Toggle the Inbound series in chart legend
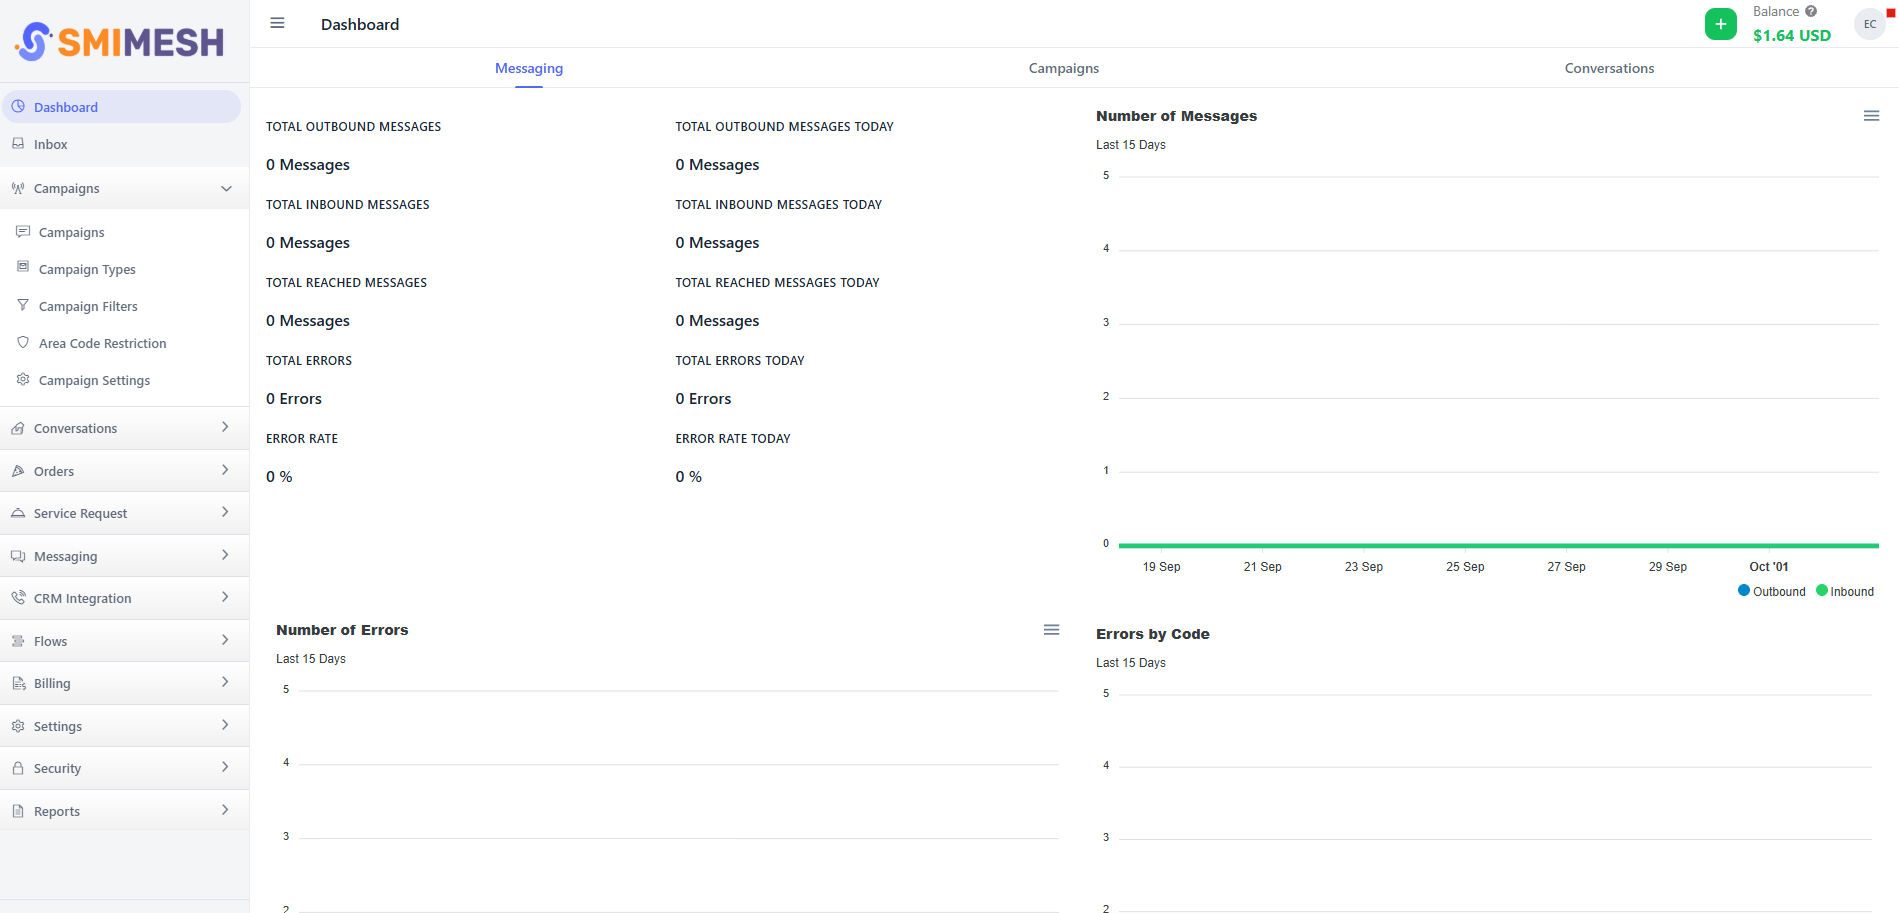Image resolution: width=1899 pixels, height=913 pixels. [1845, 591]
